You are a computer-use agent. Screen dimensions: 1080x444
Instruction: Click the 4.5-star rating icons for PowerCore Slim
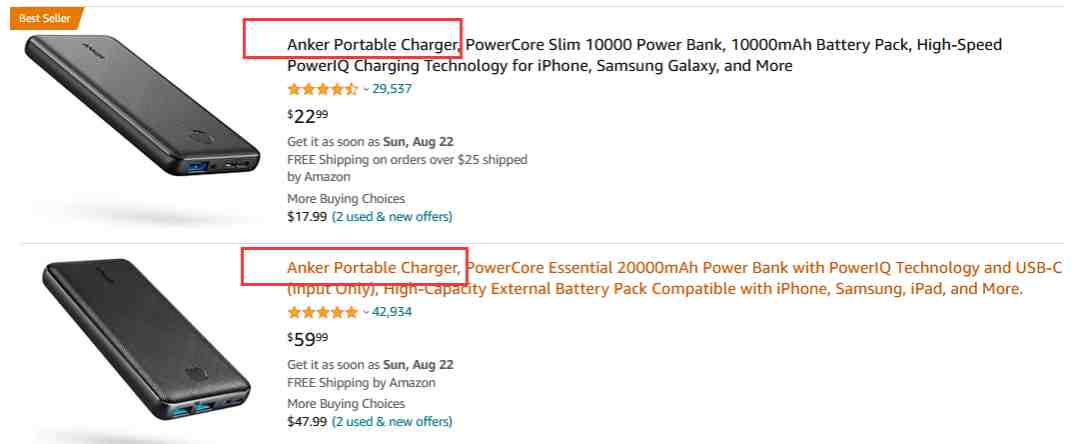[322, 89]
